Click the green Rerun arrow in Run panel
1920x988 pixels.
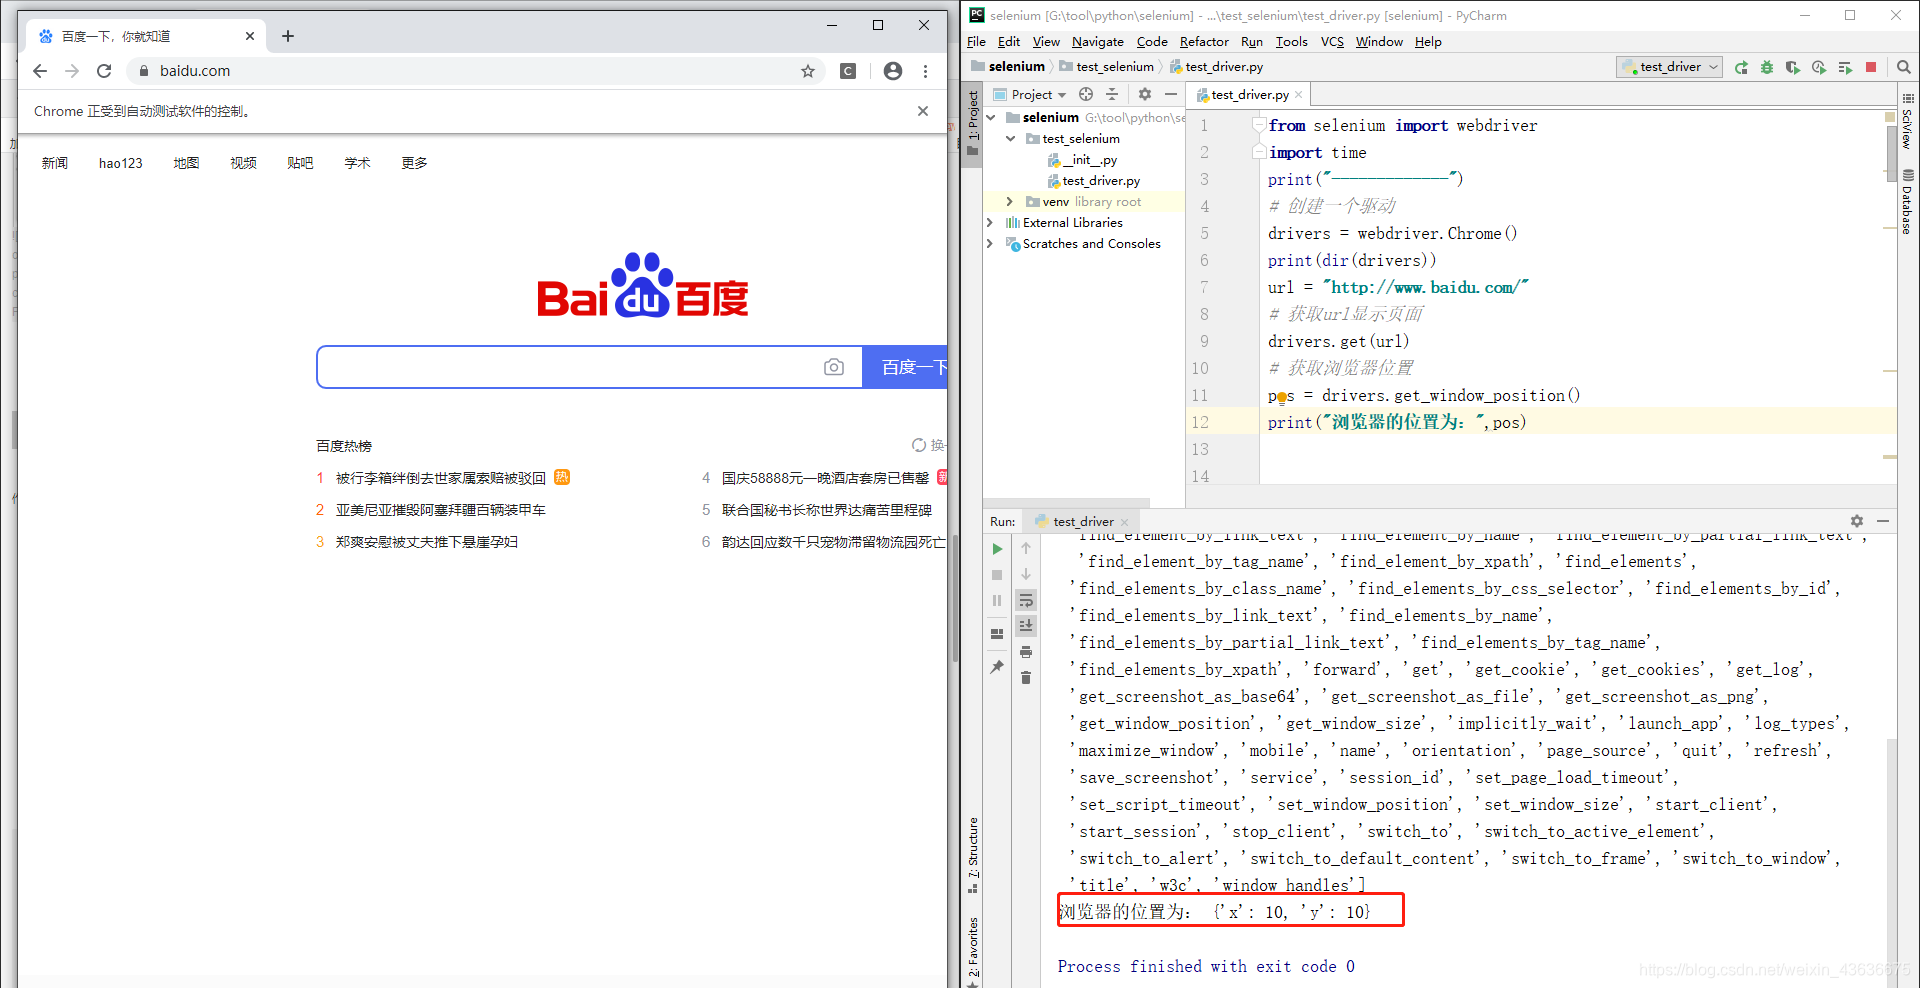(x=997, y=549)
